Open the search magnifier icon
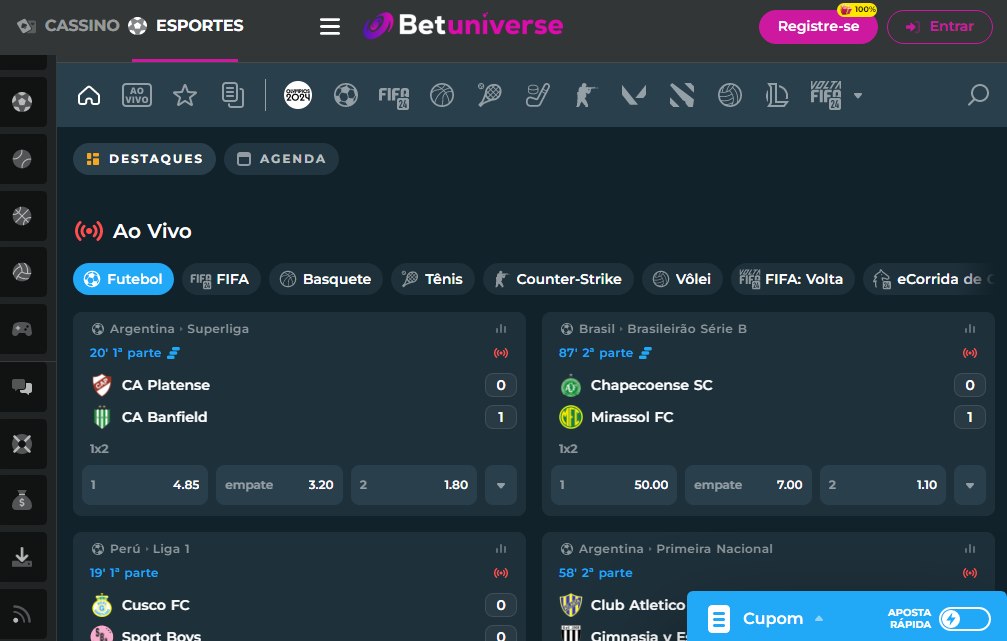The image size is (1007, 641). coord(978,95)
